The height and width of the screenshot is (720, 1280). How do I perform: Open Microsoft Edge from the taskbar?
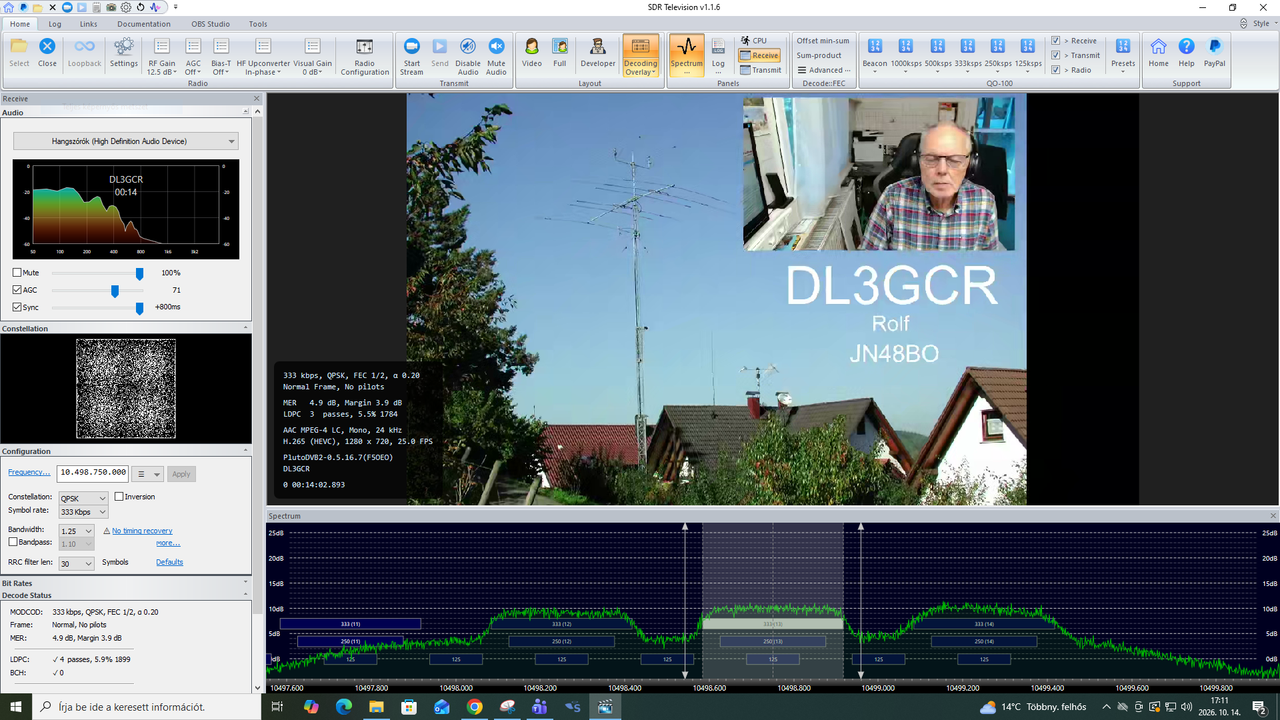click(x=343, y=707)
